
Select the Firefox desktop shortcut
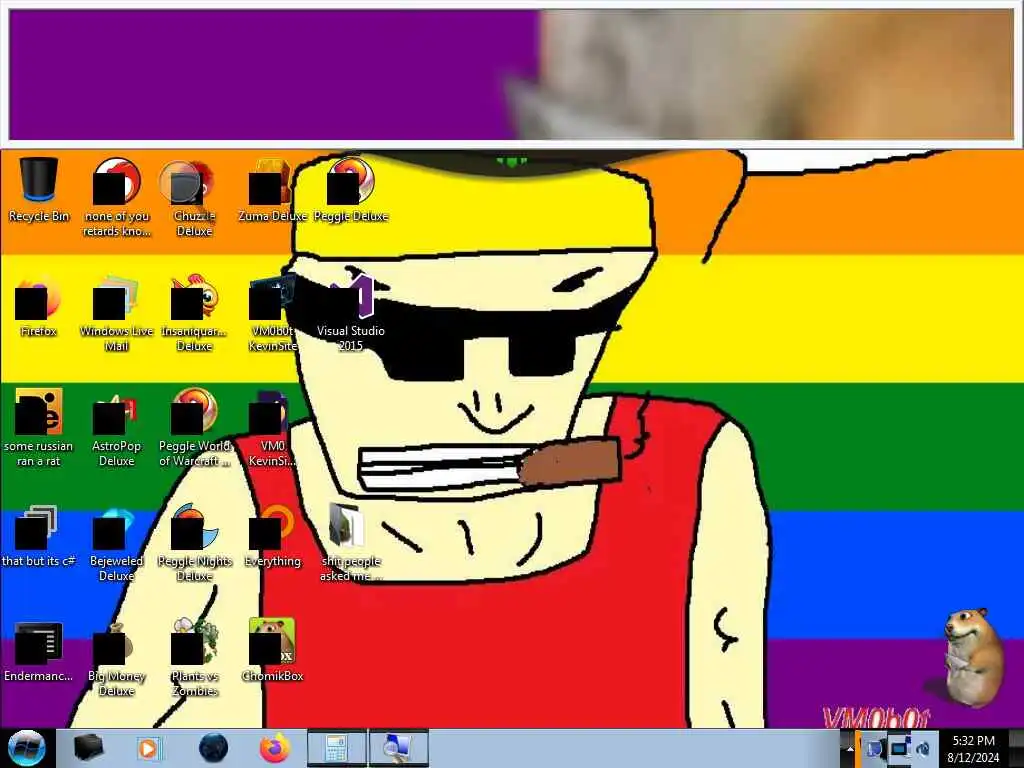coord(39,306)
